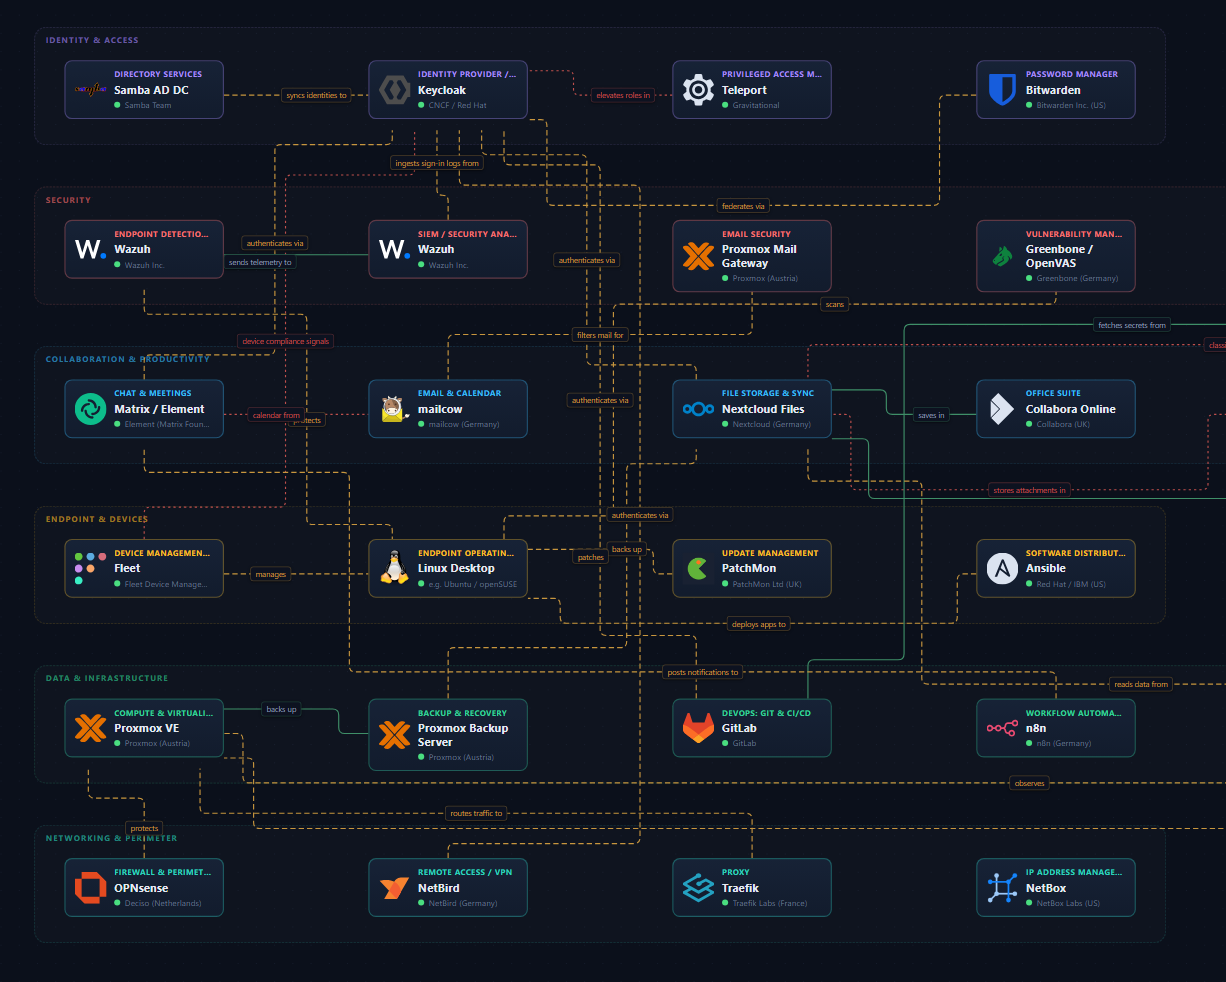Select the "device compliance signals" label

point(286,341)
